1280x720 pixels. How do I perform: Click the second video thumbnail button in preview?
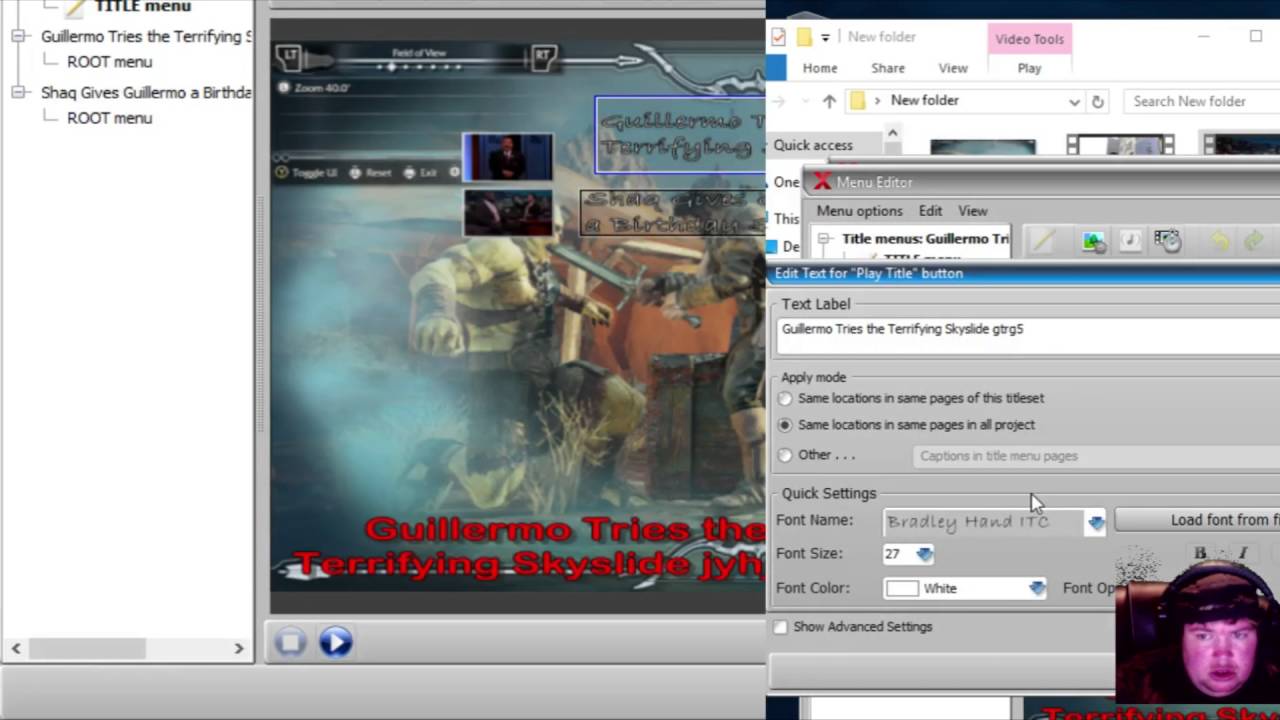tap(508, 212)
